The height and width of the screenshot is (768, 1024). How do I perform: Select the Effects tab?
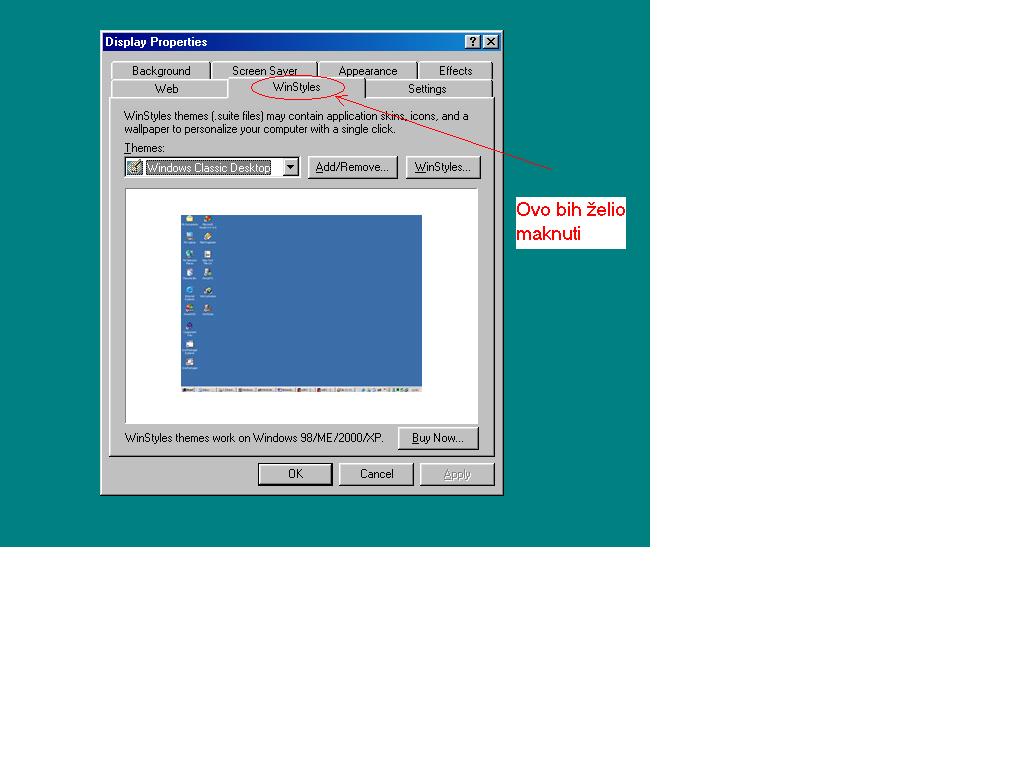pyautogui.click(x=455, y=71)
